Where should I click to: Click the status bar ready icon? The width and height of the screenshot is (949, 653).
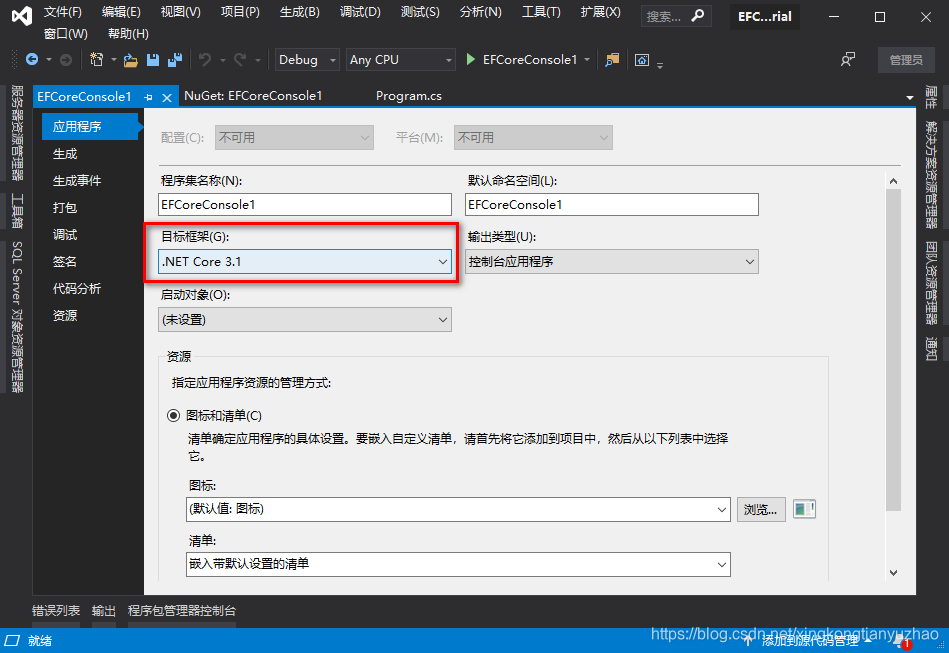coord(12,640)
